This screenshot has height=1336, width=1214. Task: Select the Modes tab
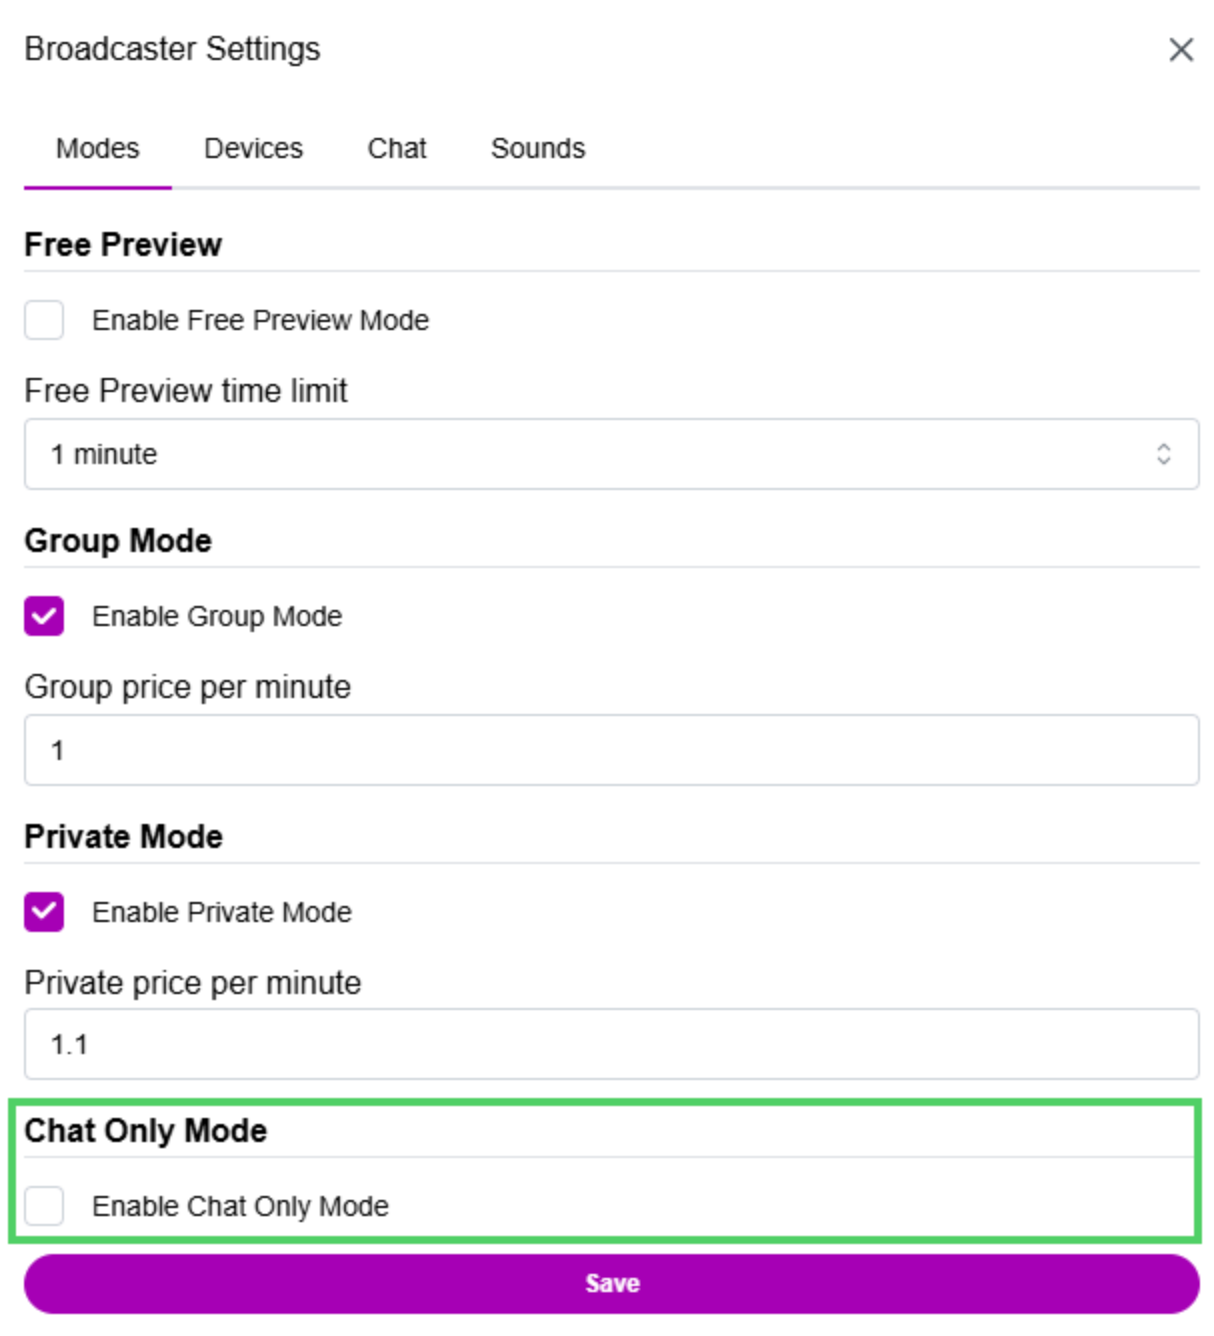[x=97, y=149]
